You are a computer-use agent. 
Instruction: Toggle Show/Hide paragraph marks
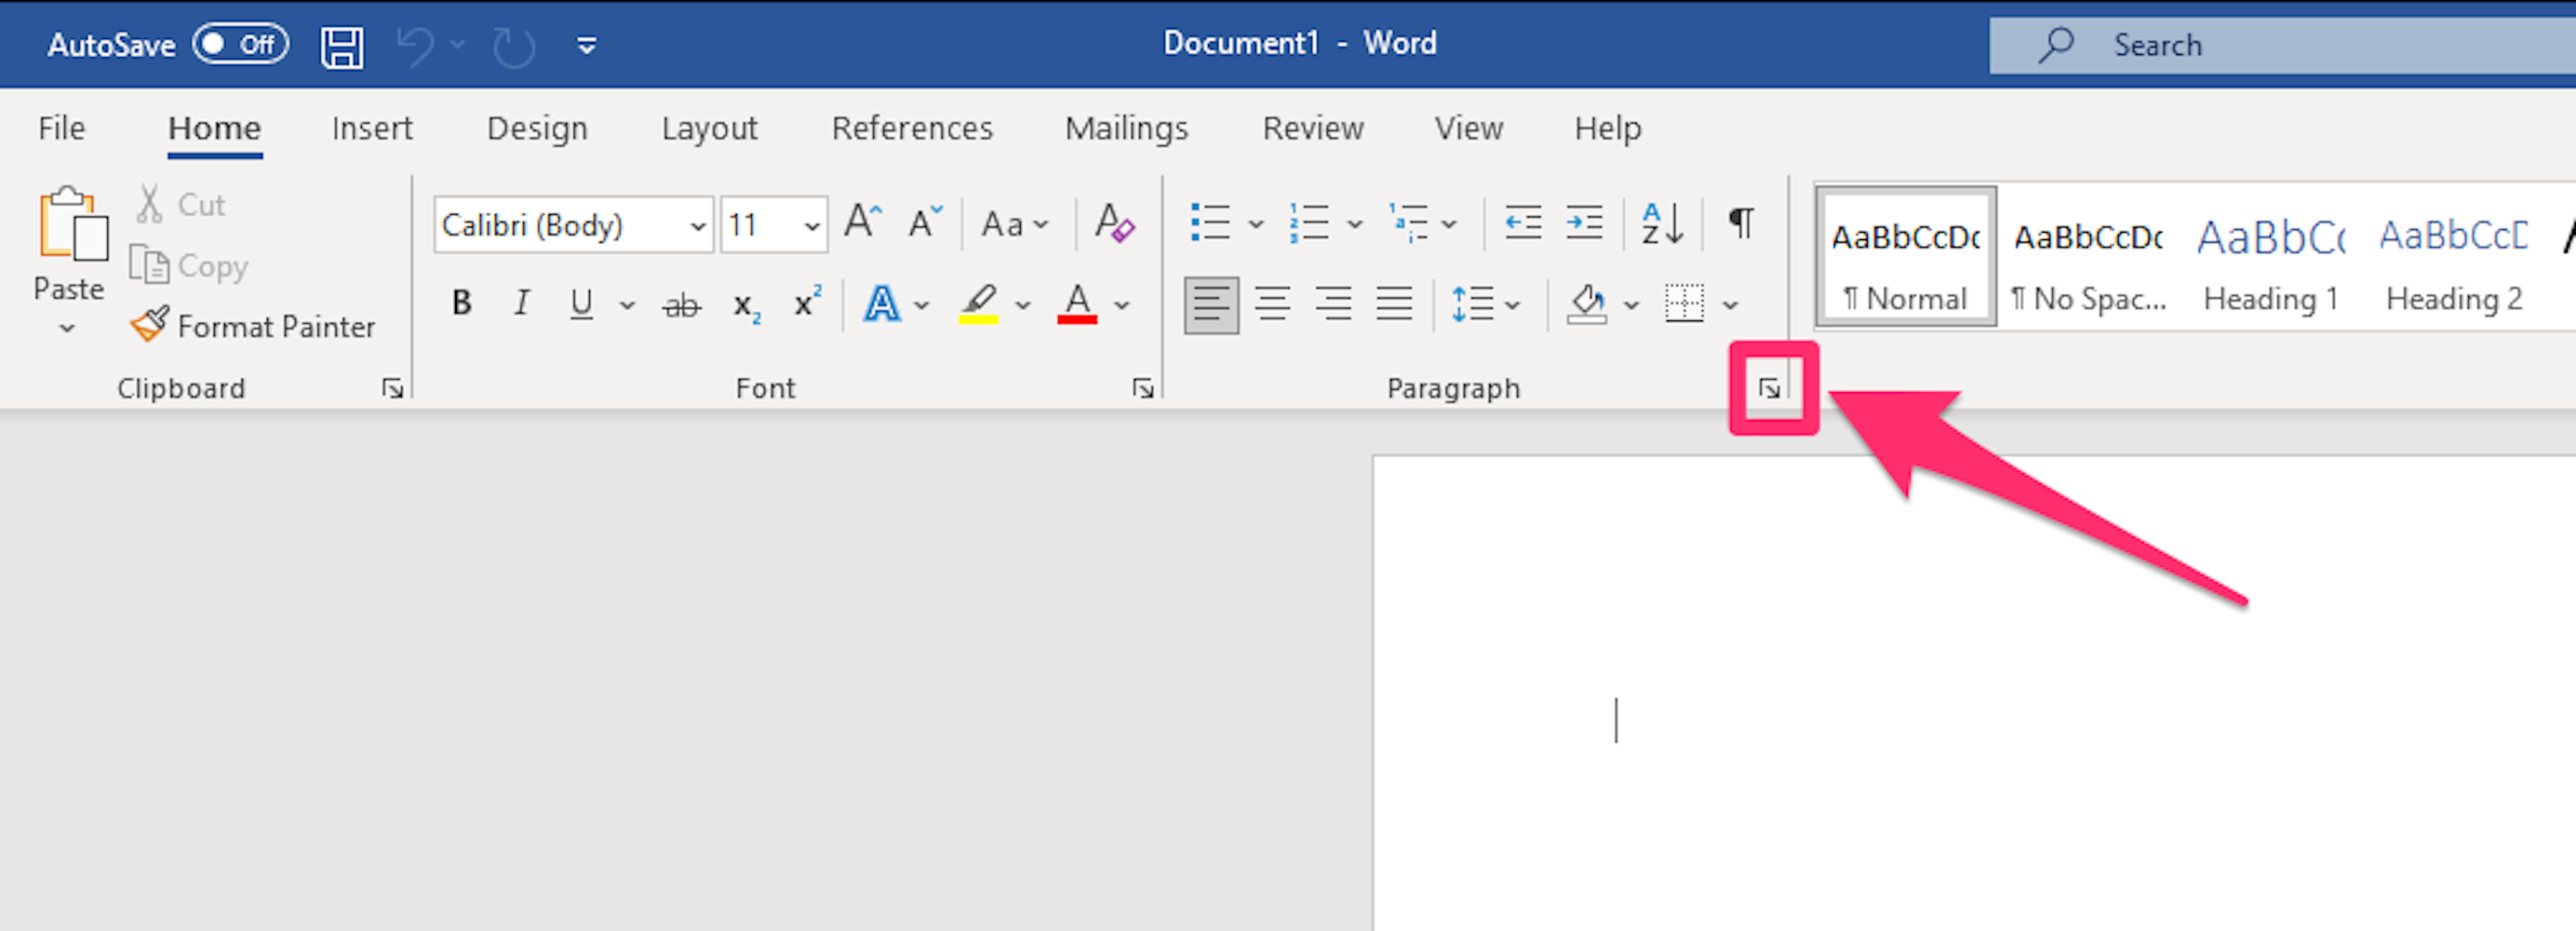[1741, 222]
